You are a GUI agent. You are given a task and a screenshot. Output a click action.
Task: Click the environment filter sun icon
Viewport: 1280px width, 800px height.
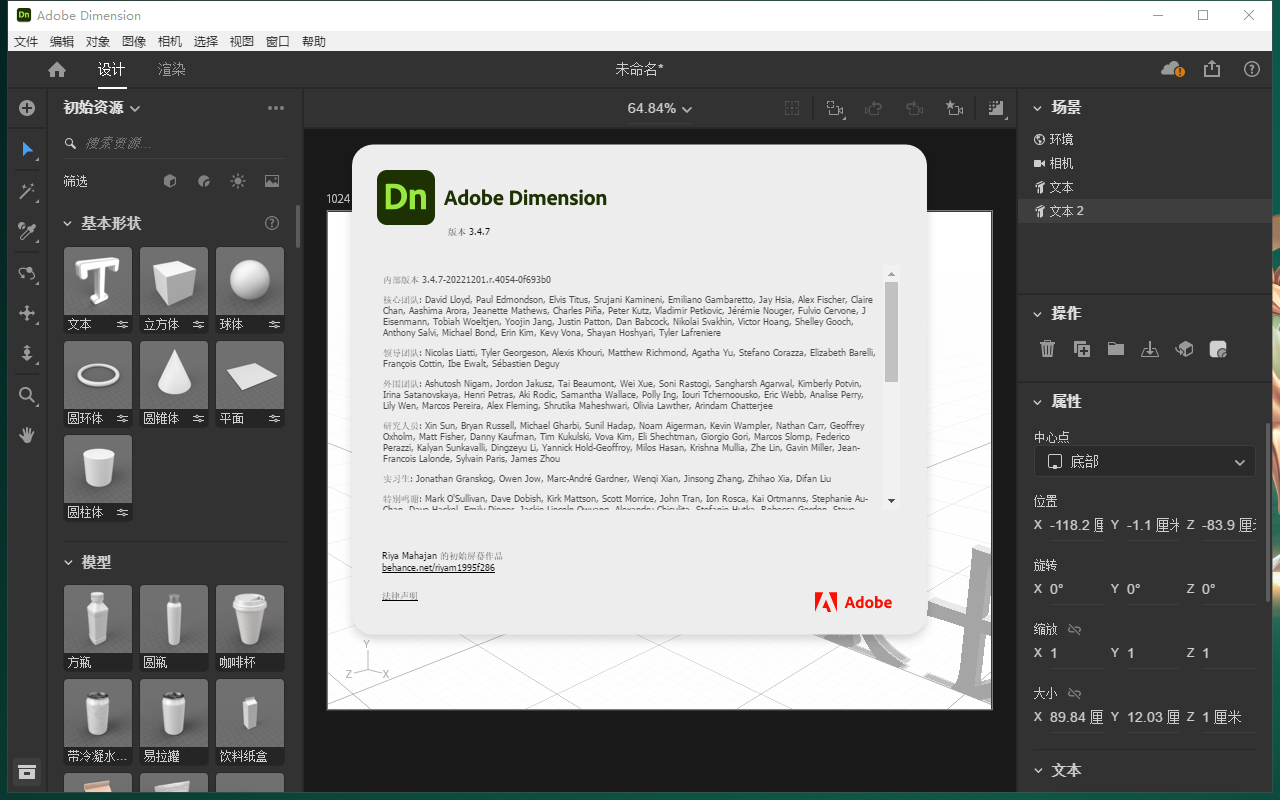(x=238, y=181)
